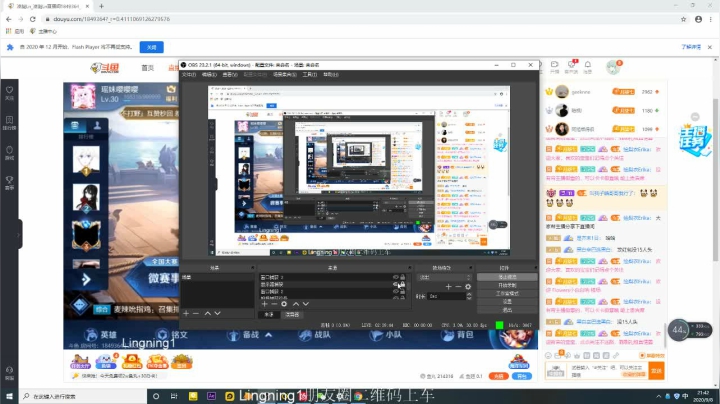Open 排行榜 icon in Douyu sidebar
The height and width of the screenshot is (404, 720).
pyautogui.click(x=9, y=123)
